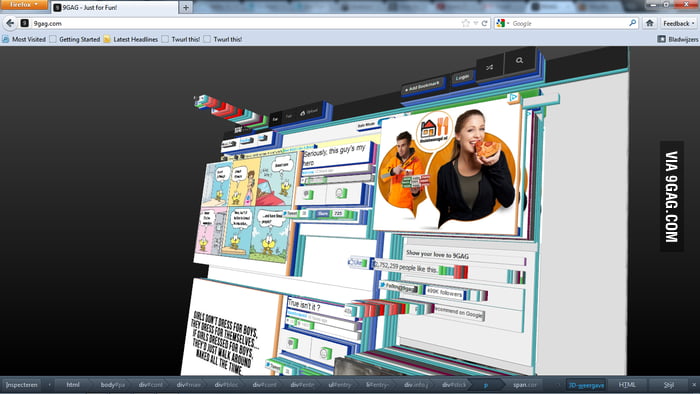This screenshot has width=700, height=394.
Task: Select the highlighted p breadcrumb node
Action: [x=486, y=385]
